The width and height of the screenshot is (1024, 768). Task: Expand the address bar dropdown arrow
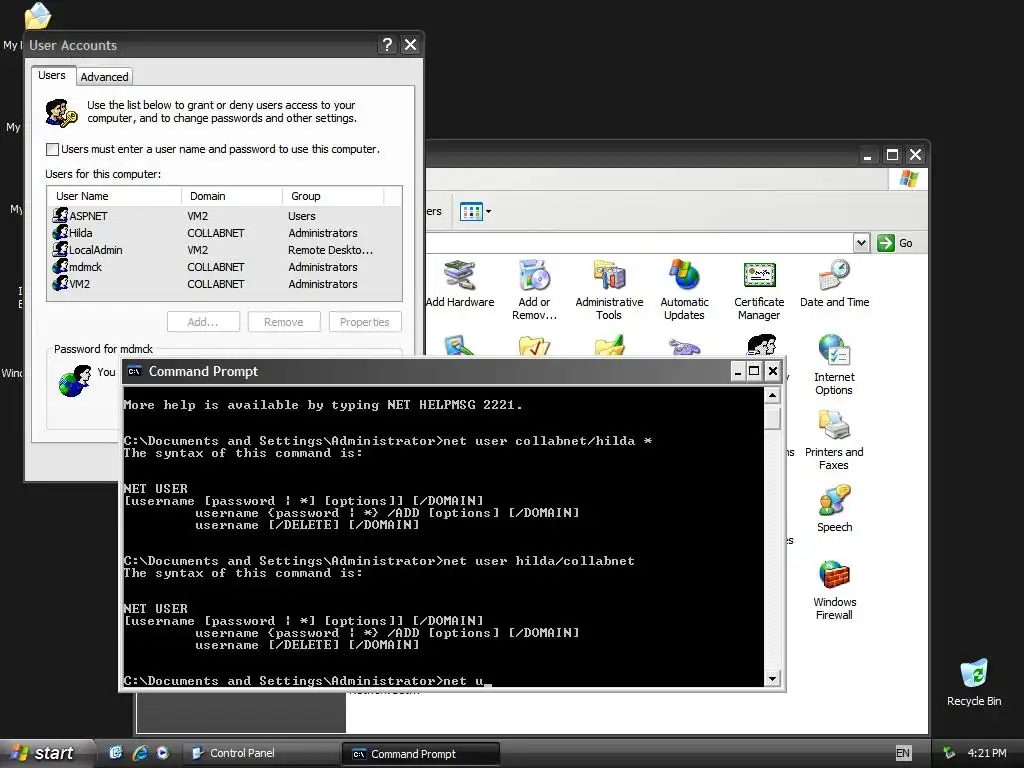861,243
